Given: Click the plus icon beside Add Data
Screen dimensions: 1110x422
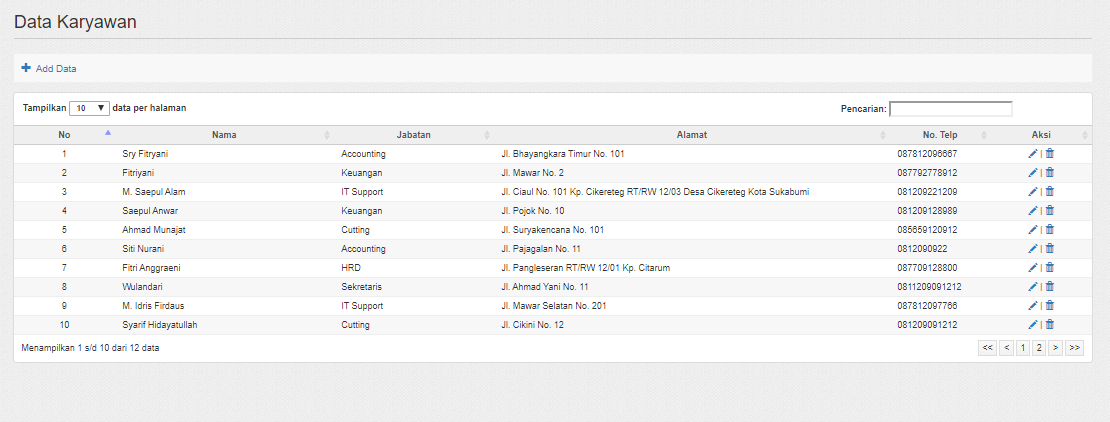Looking at the screenshot, I should click(x=26, y=68).
